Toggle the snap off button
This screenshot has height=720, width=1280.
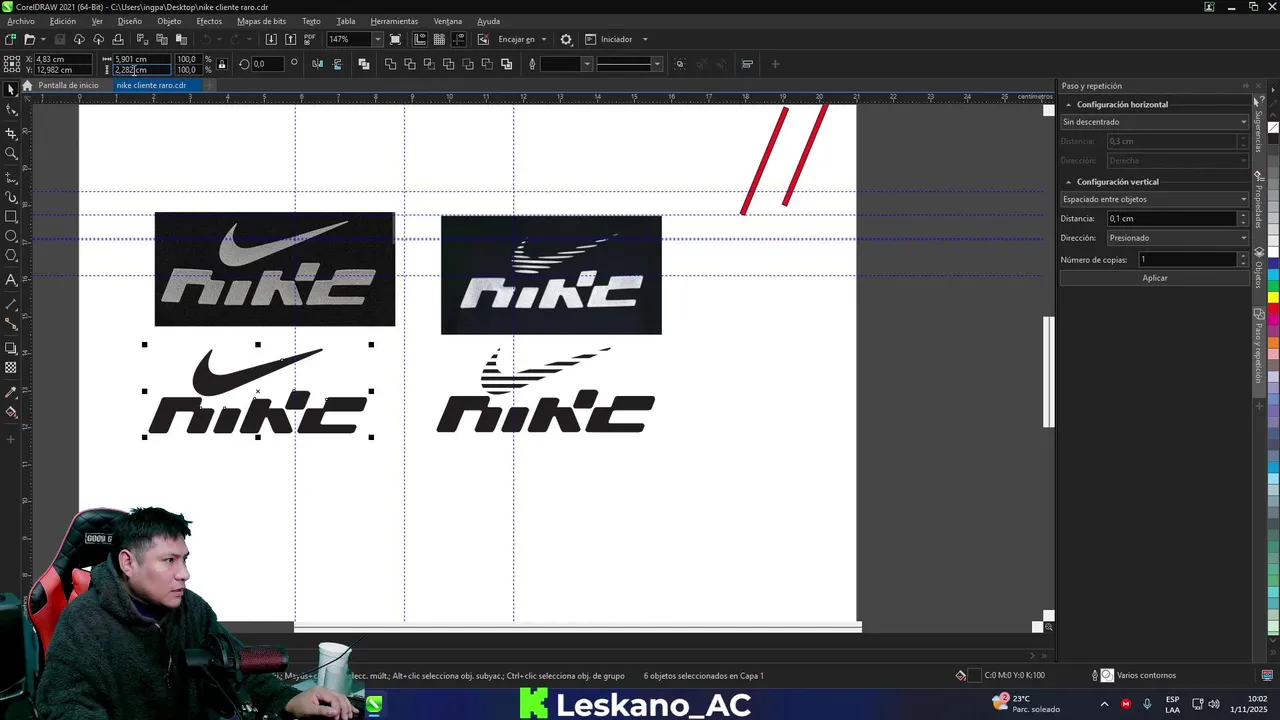coord(483,39)
